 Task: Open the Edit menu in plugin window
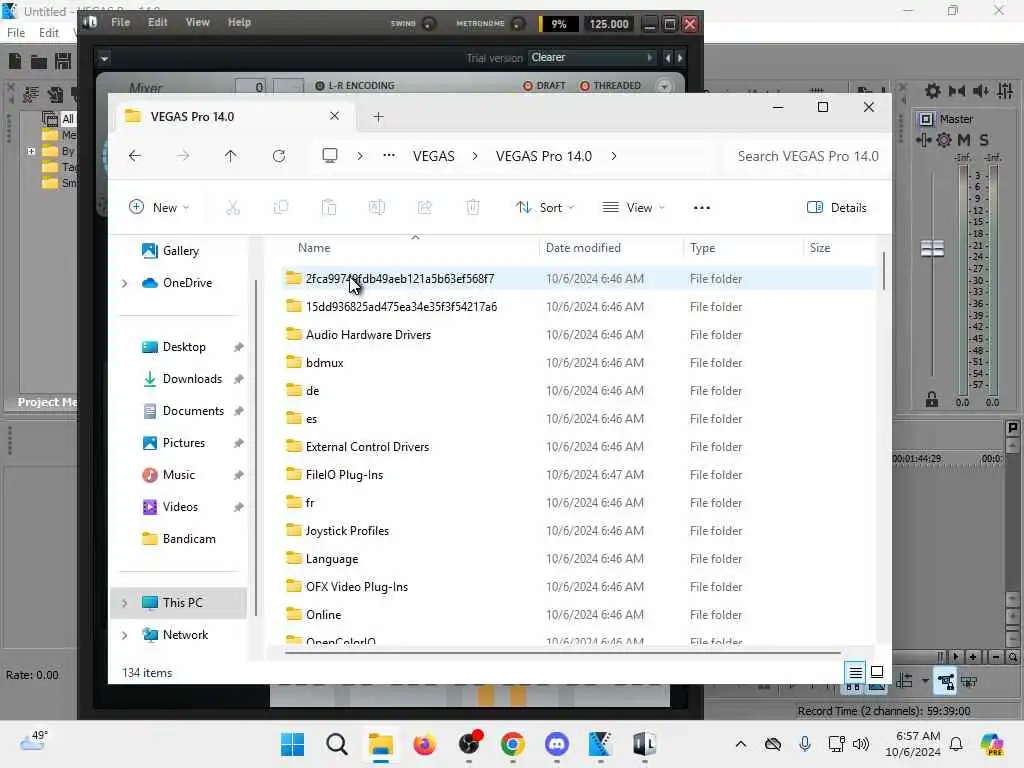157,22
